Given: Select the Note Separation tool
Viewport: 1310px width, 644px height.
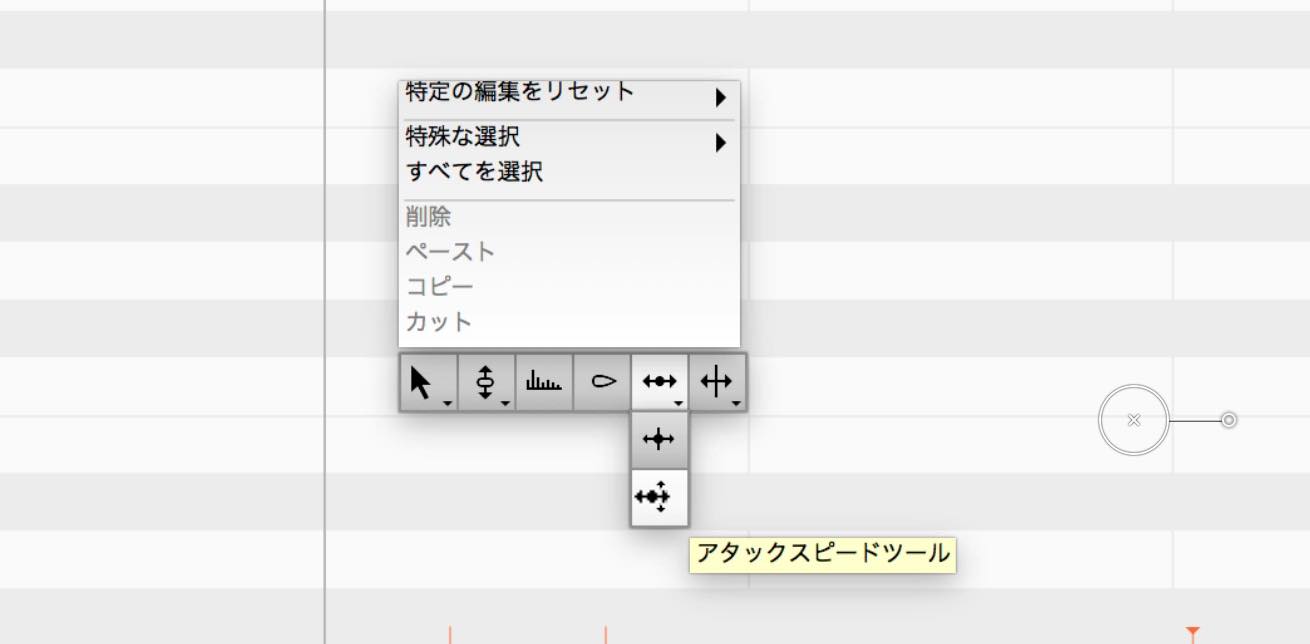Looking at the screenshot, I should (717, 382).
